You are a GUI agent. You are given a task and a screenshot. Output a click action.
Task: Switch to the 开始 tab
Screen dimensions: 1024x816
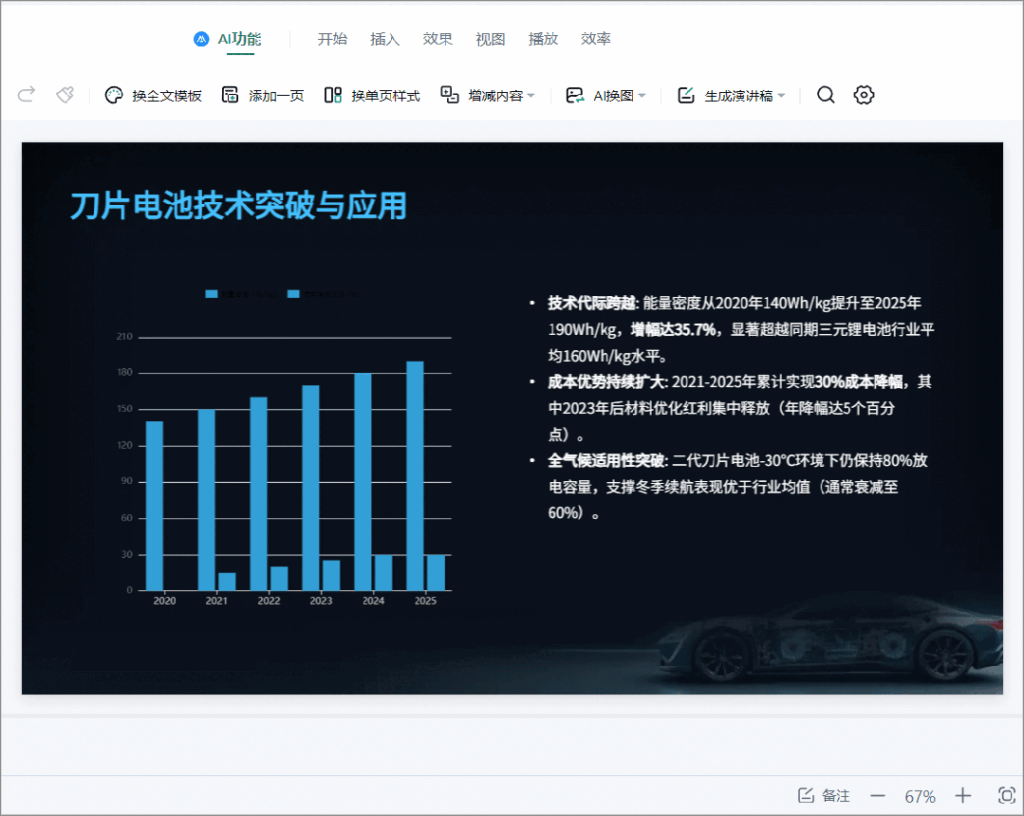[x=332, y=39]
